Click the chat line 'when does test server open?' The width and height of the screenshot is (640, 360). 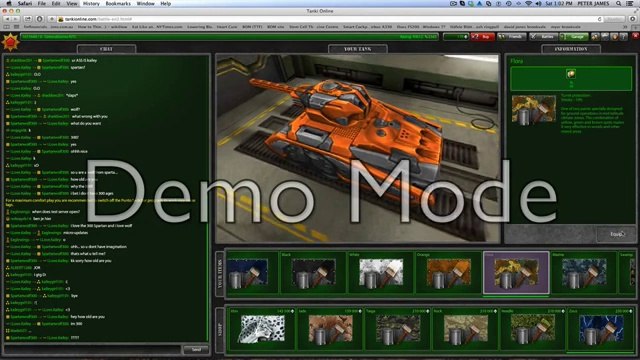(56, 212)
